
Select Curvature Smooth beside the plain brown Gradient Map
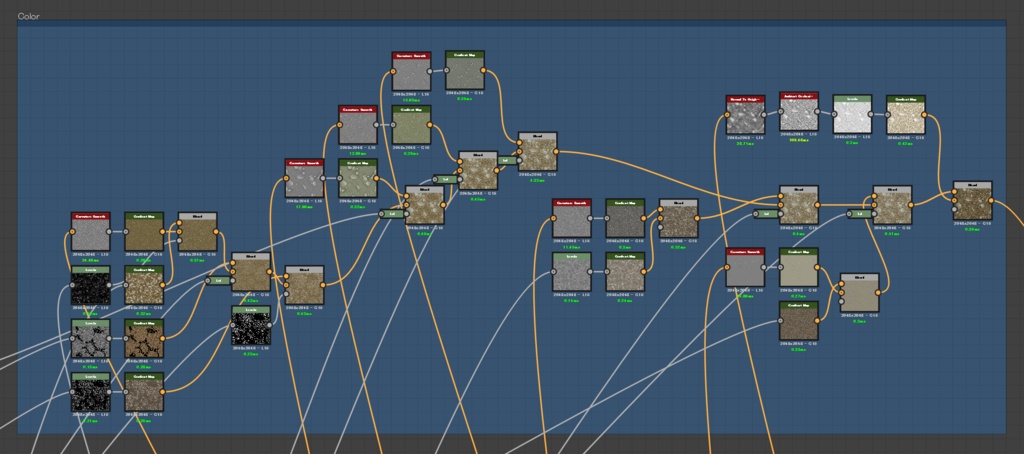click(91, 231)
